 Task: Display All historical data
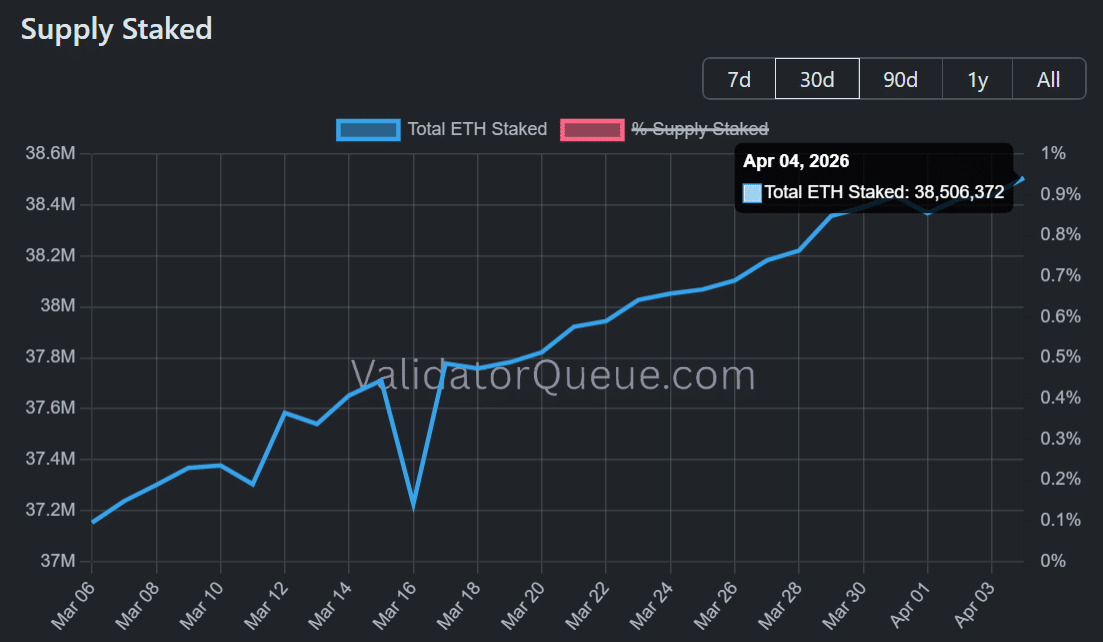pos(1048,79)
